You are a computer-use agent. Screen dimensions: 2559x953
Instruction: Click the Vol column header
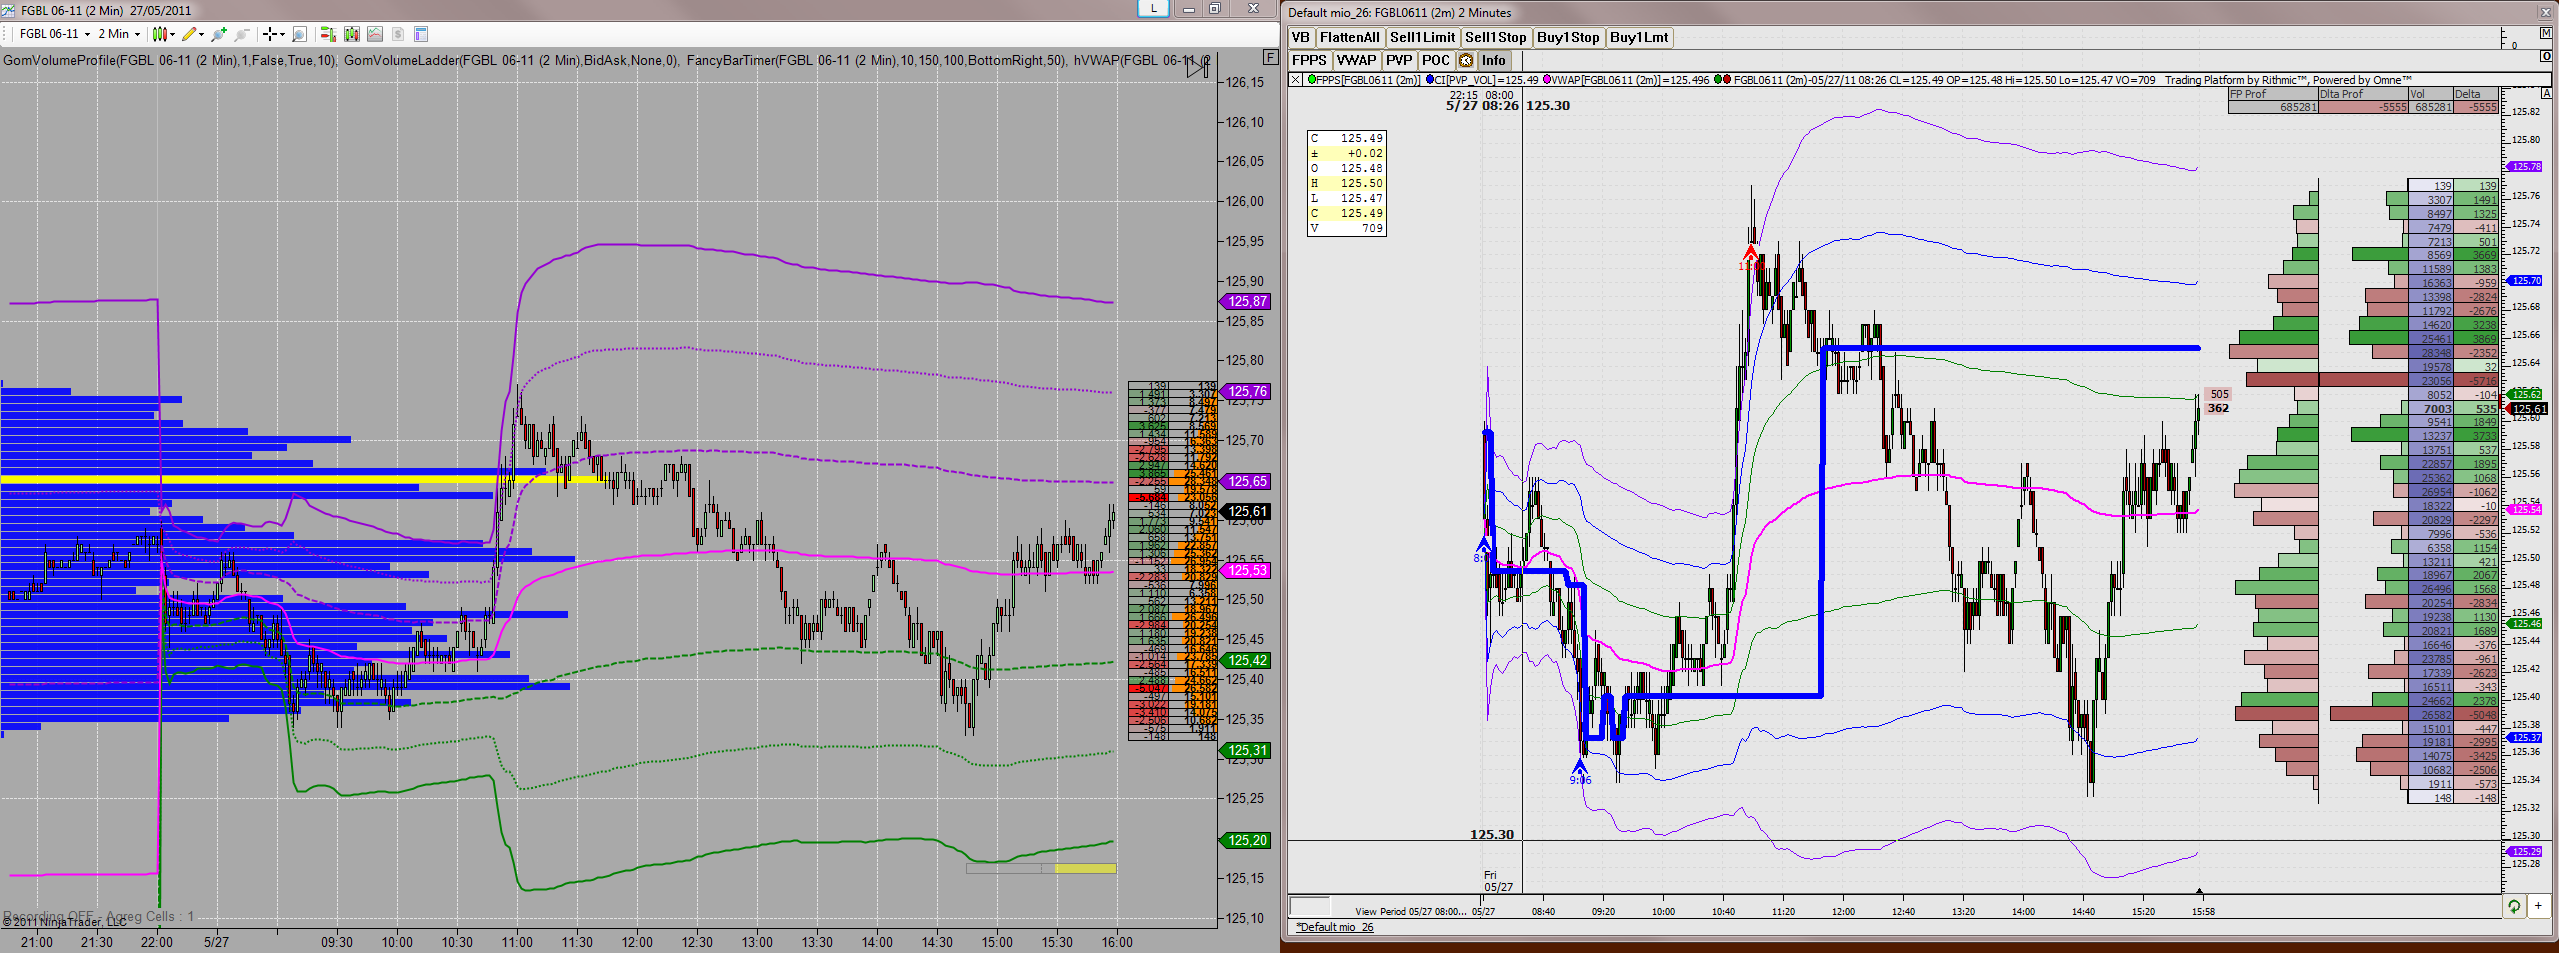[2431, 94]
